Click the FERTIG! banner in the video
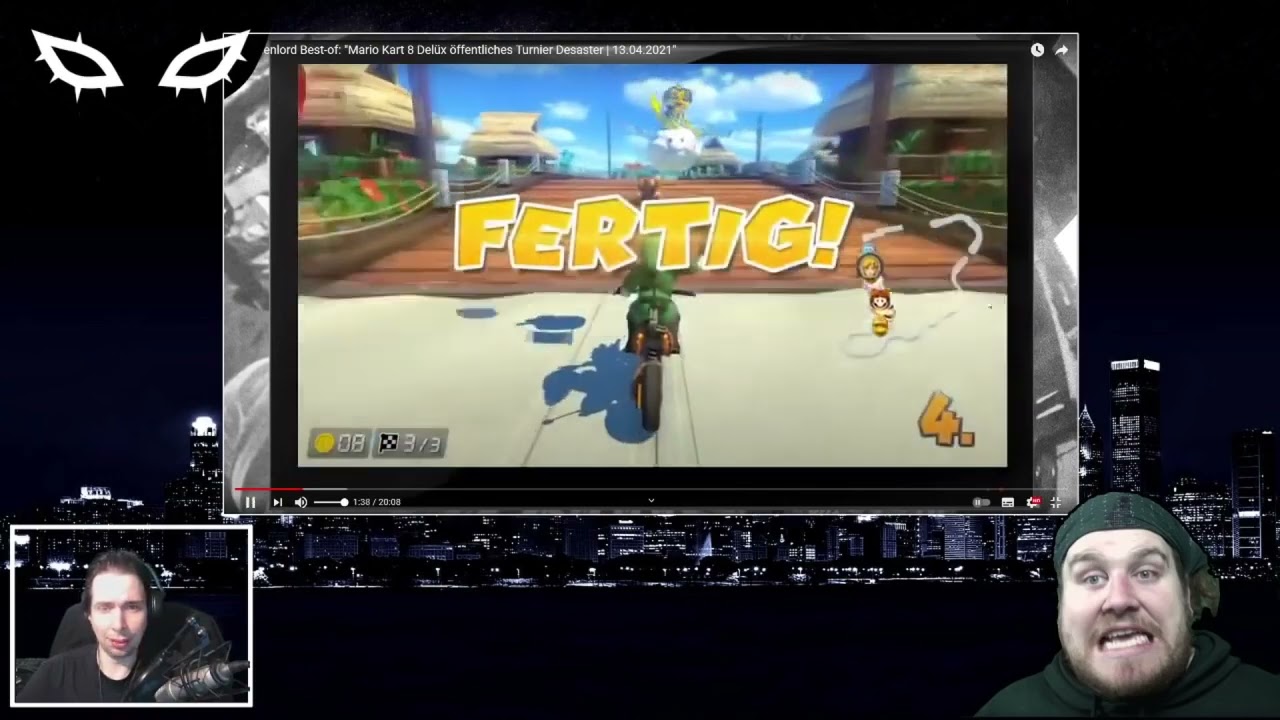The width and height of the screenshot is (1280, 720). pos(653,233)
